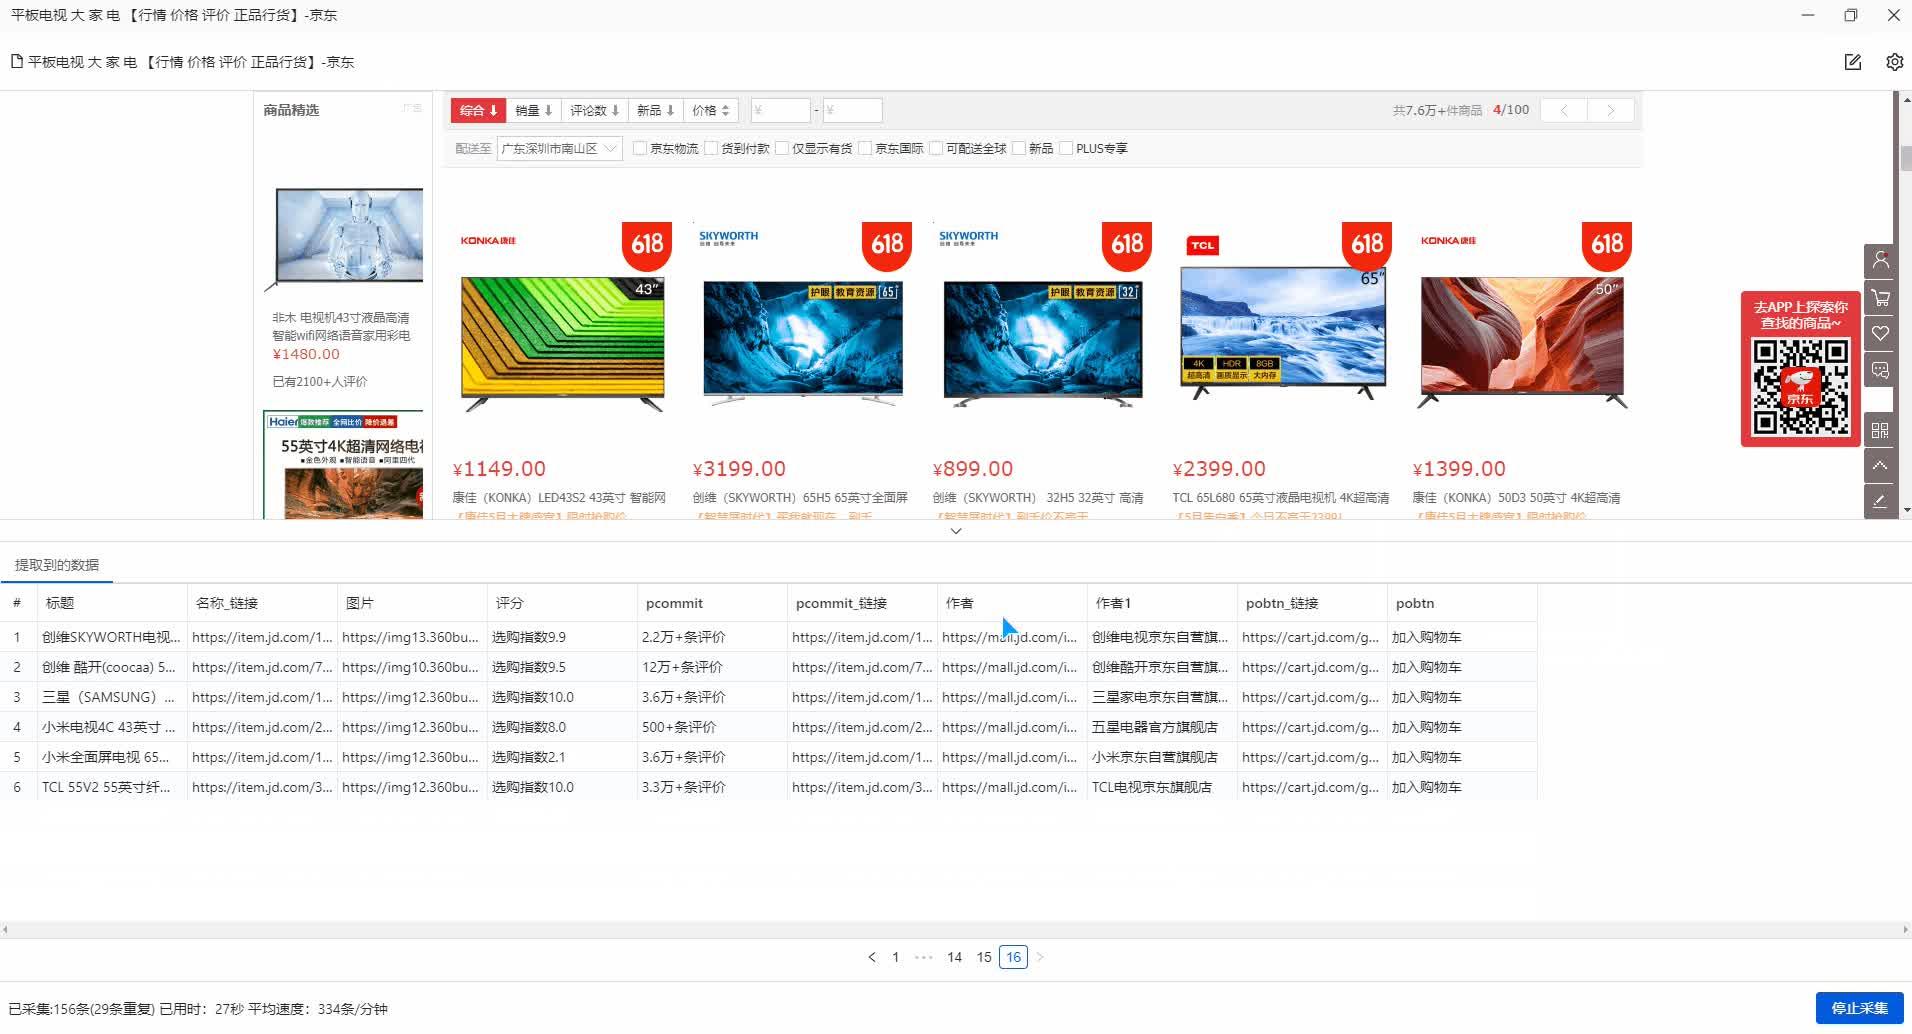Click JD sidebar feedback pencil icon
Image resolution: width=1912 pixels, height=1034 pixels.
pos(1880,502)
